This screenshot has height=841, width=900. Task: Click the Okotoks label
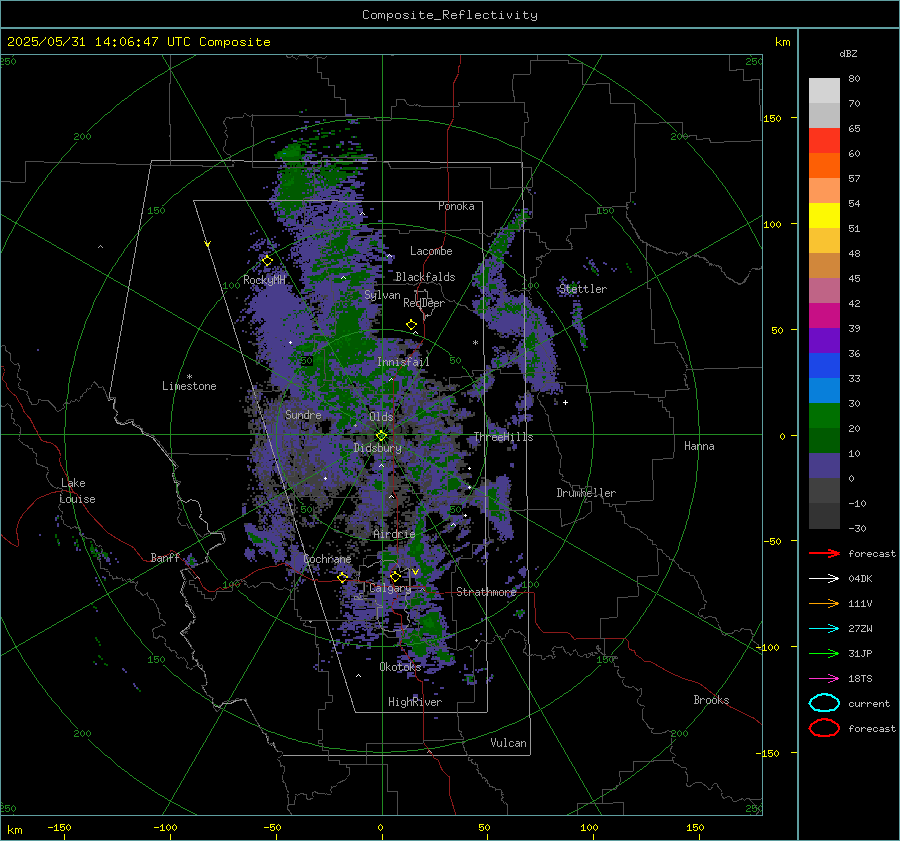400,667
